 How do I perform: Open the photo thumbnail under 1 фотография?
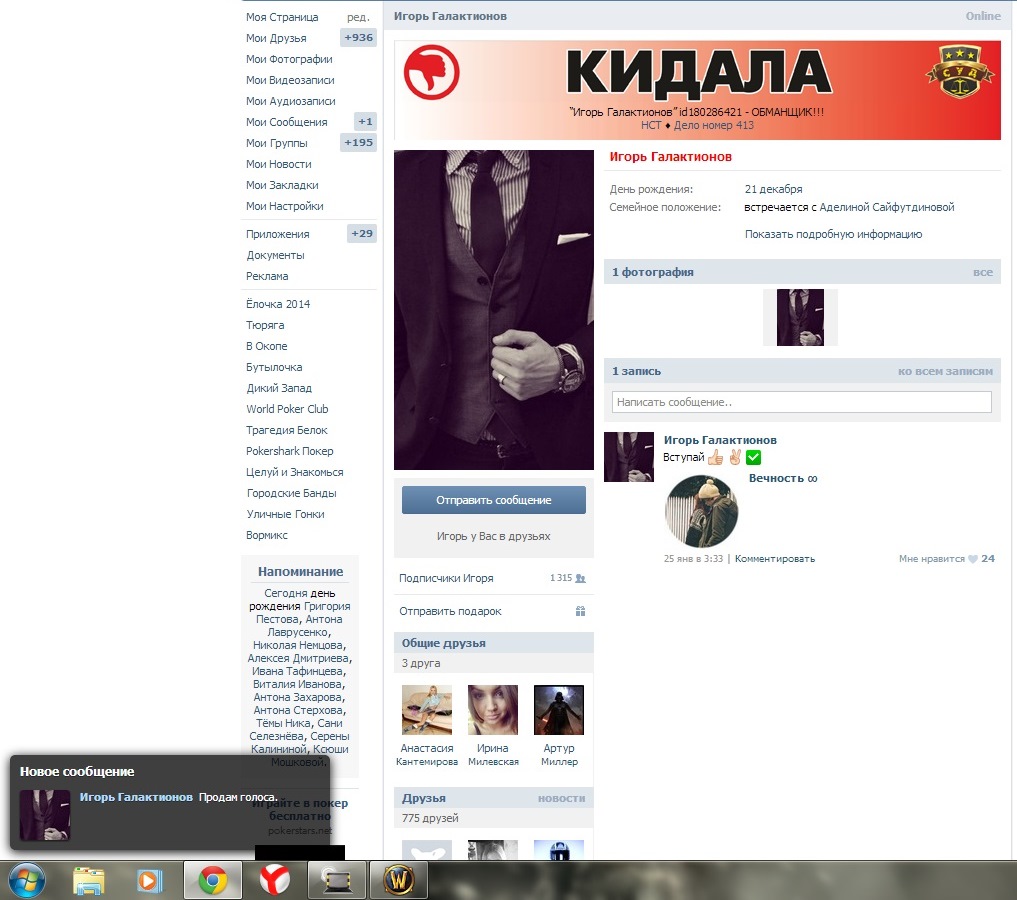(800, 317)
